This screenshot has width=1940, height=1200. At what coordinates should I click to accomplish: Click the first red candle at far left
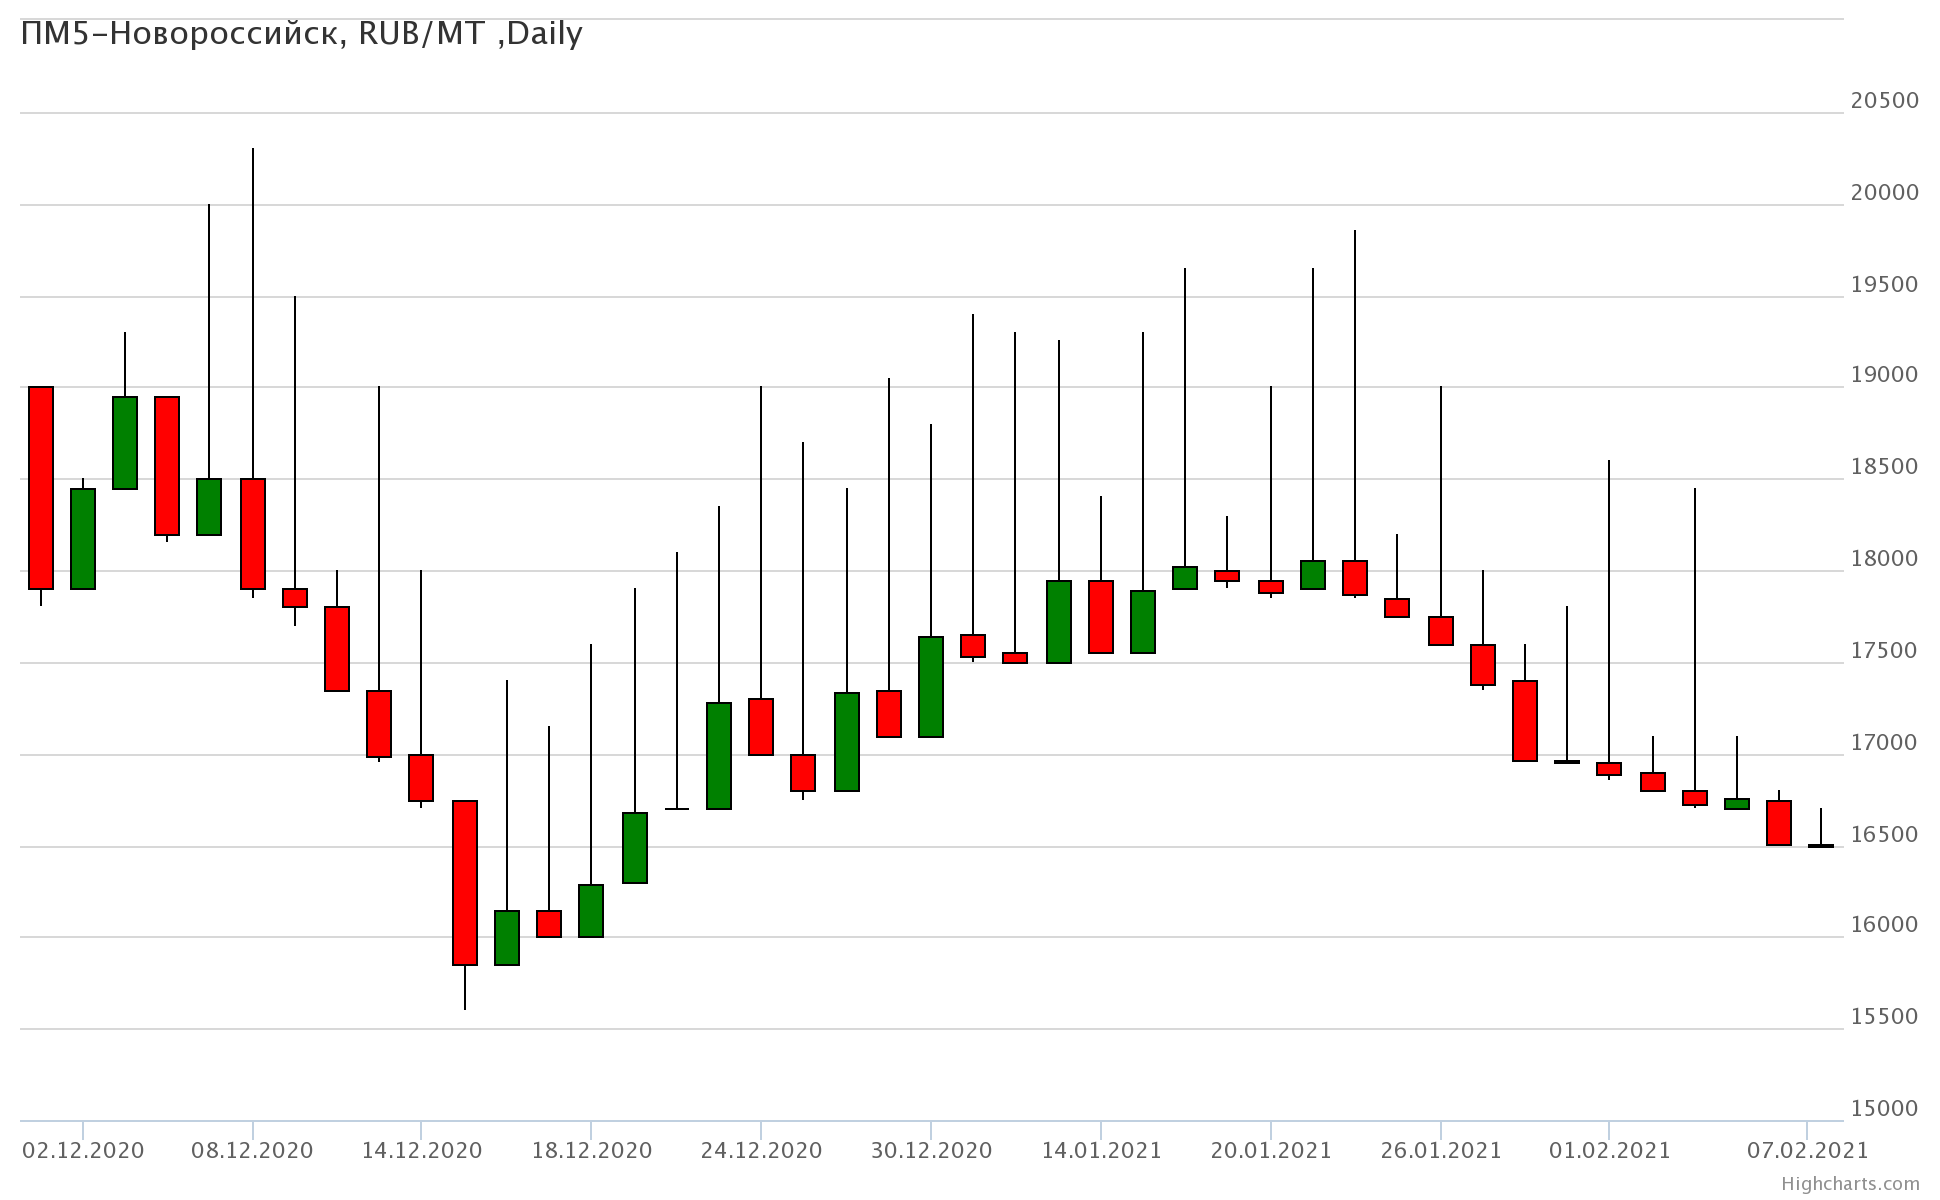click(41, 487)
